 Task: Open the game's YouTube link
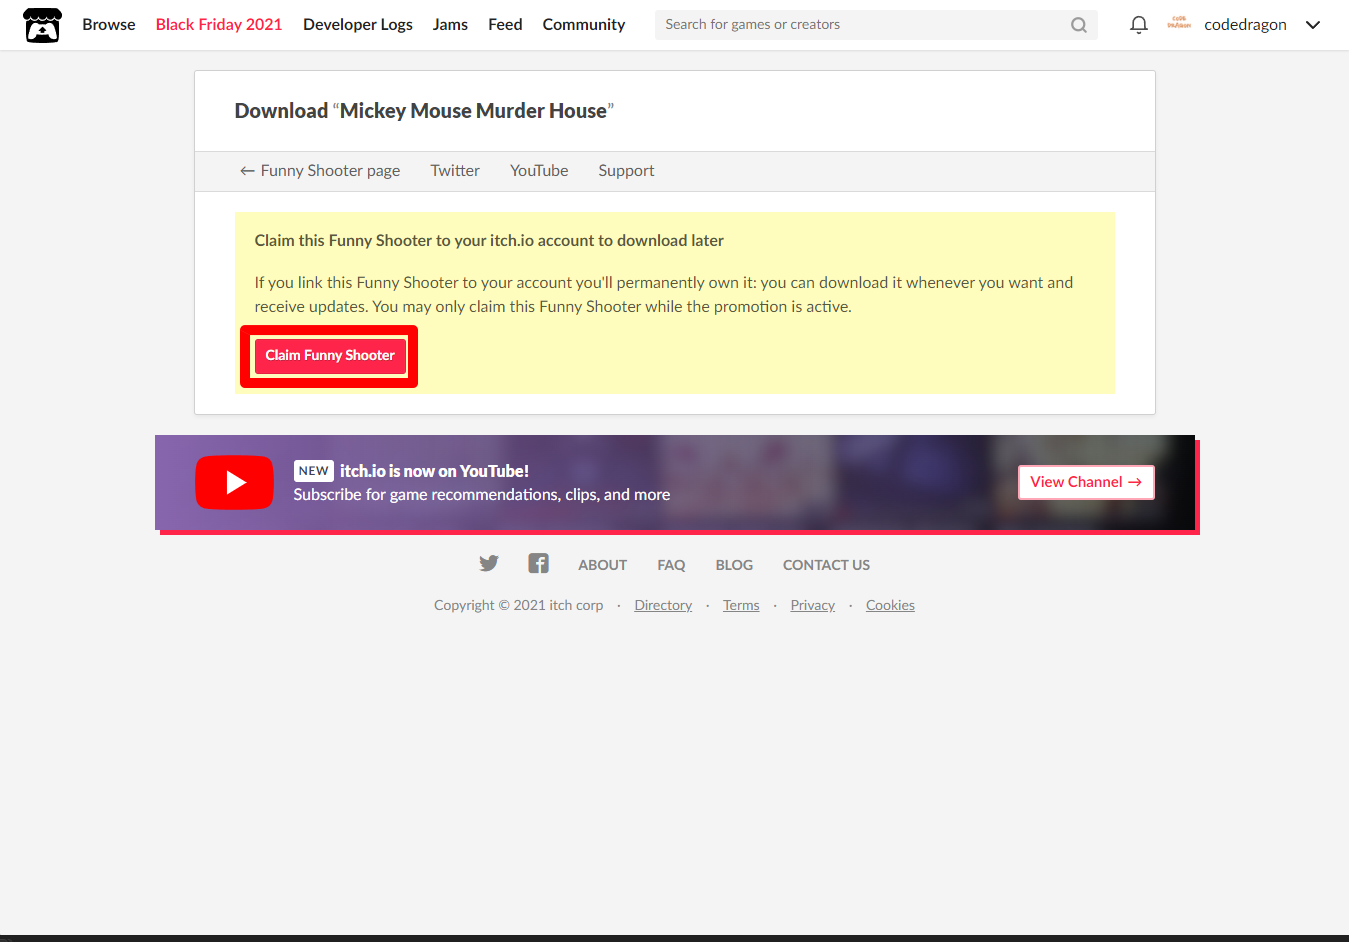pos(539,171)
